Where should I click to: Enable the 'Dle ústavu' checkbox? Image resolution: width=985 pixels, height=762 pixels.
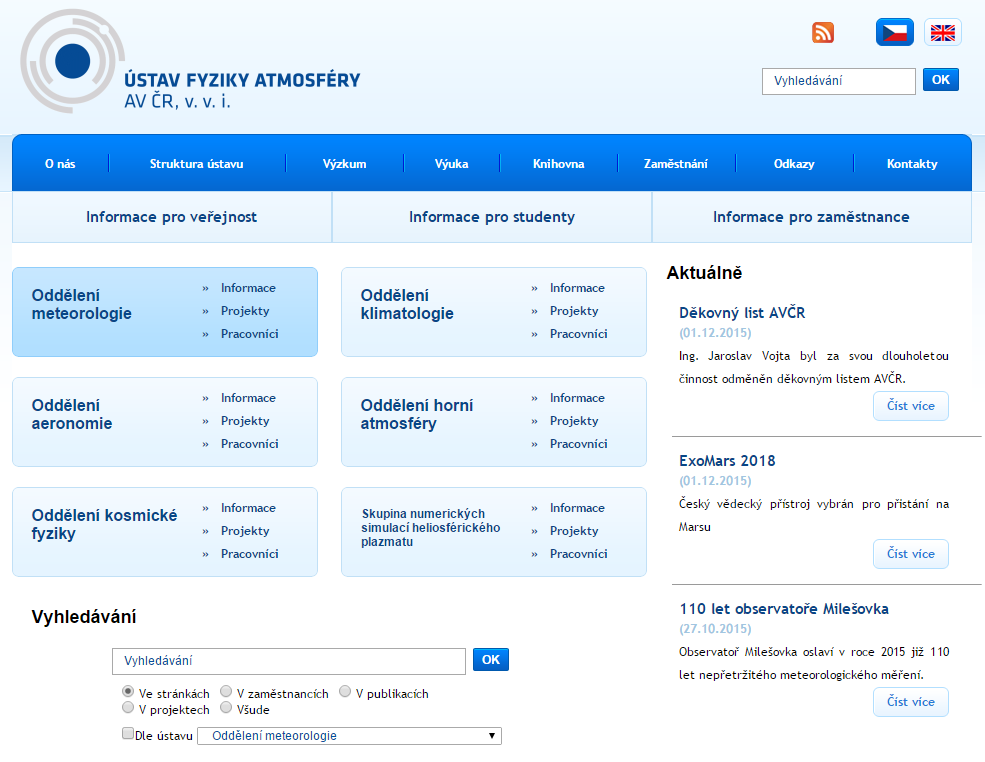[x=128, y=733]
